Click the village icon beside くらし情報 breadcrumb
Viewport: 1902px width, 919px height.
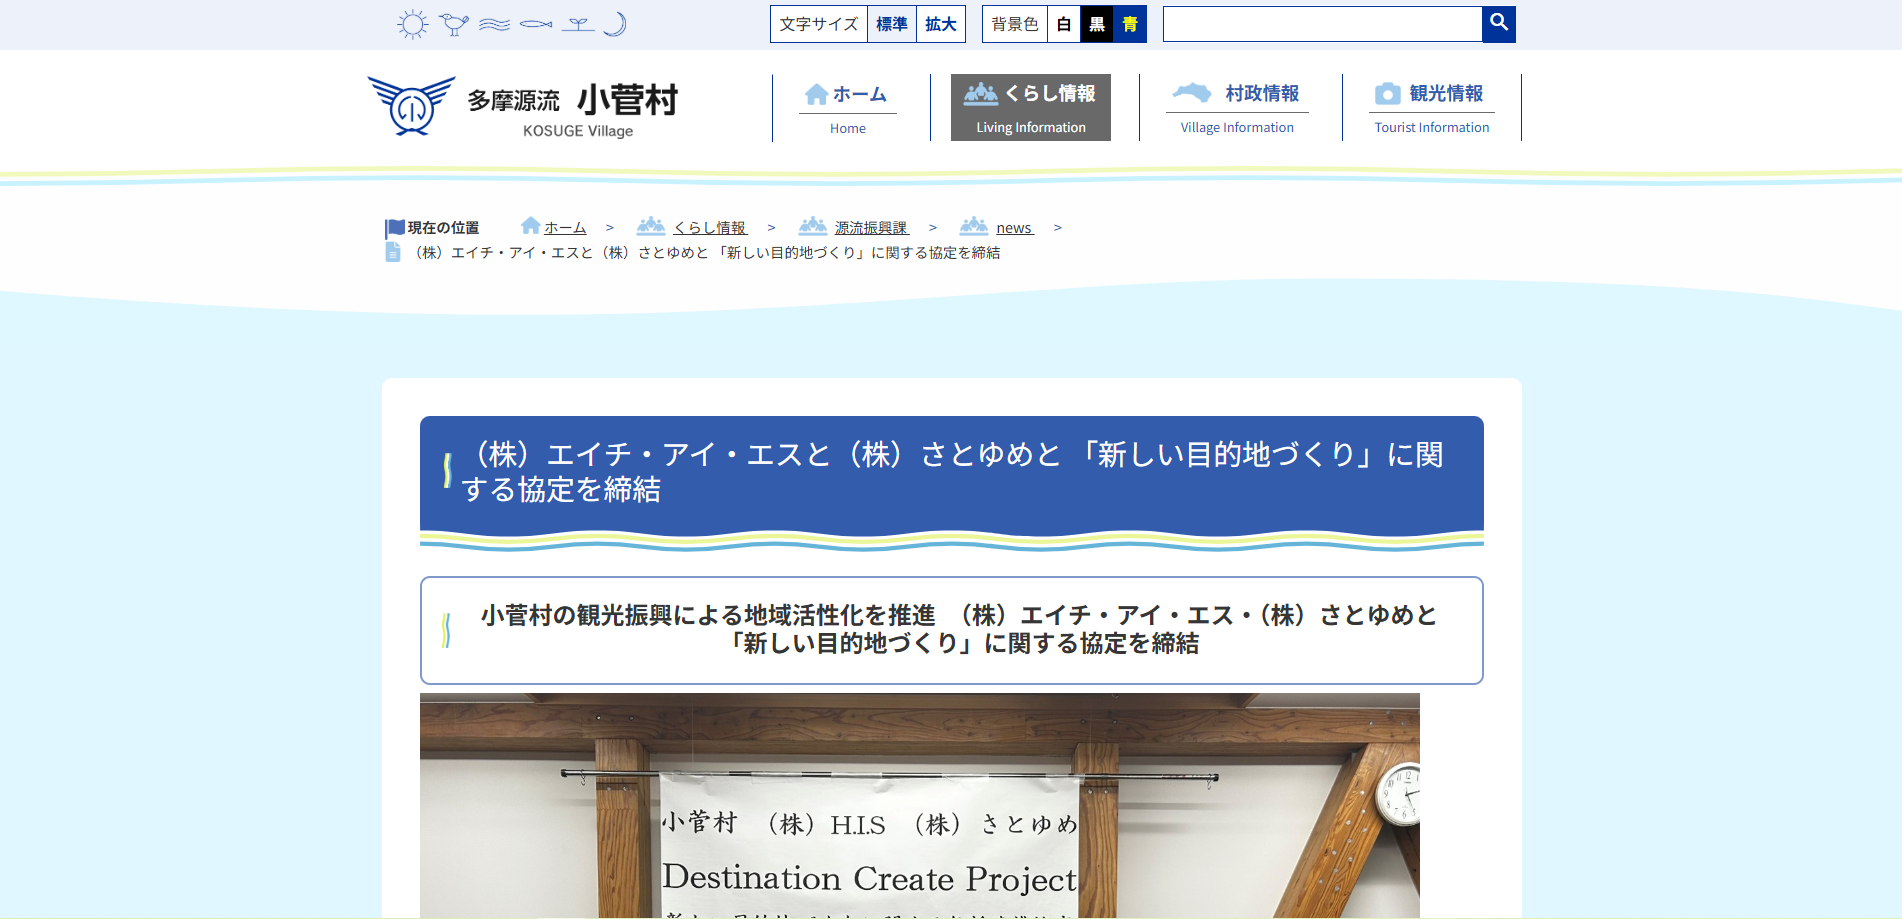click(651, 226)
